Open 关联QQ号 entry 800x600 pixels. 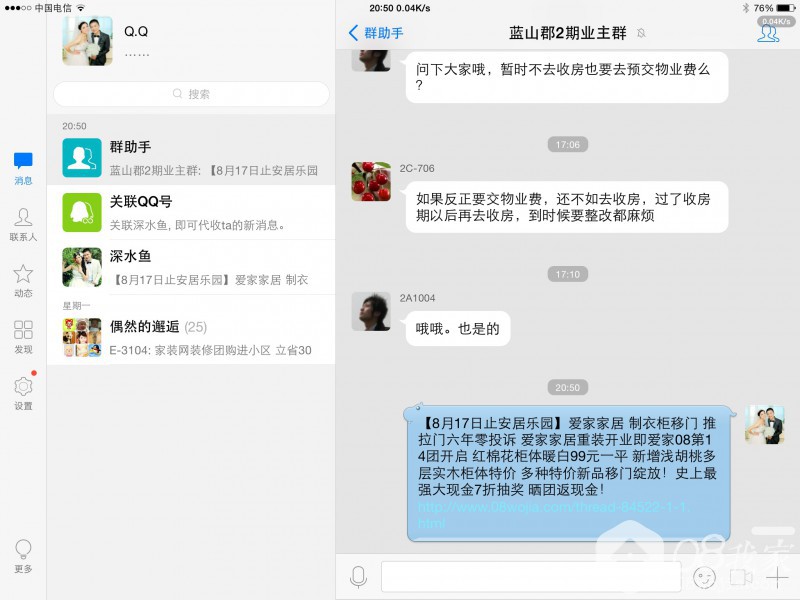tap(191, 212)
